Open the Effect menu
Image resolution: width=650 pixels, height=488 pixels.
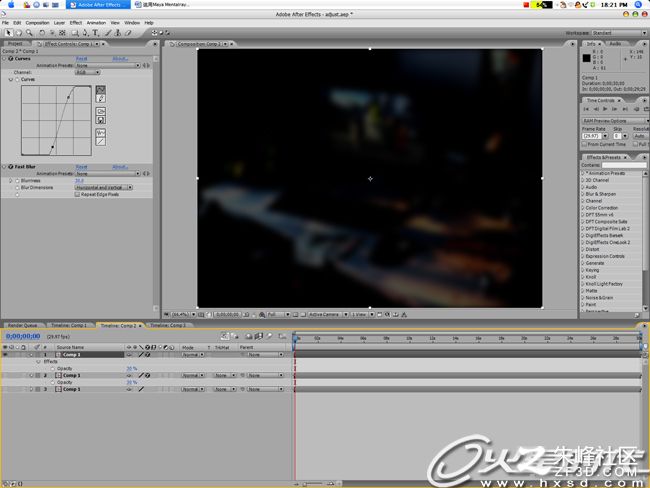point(76,23)
